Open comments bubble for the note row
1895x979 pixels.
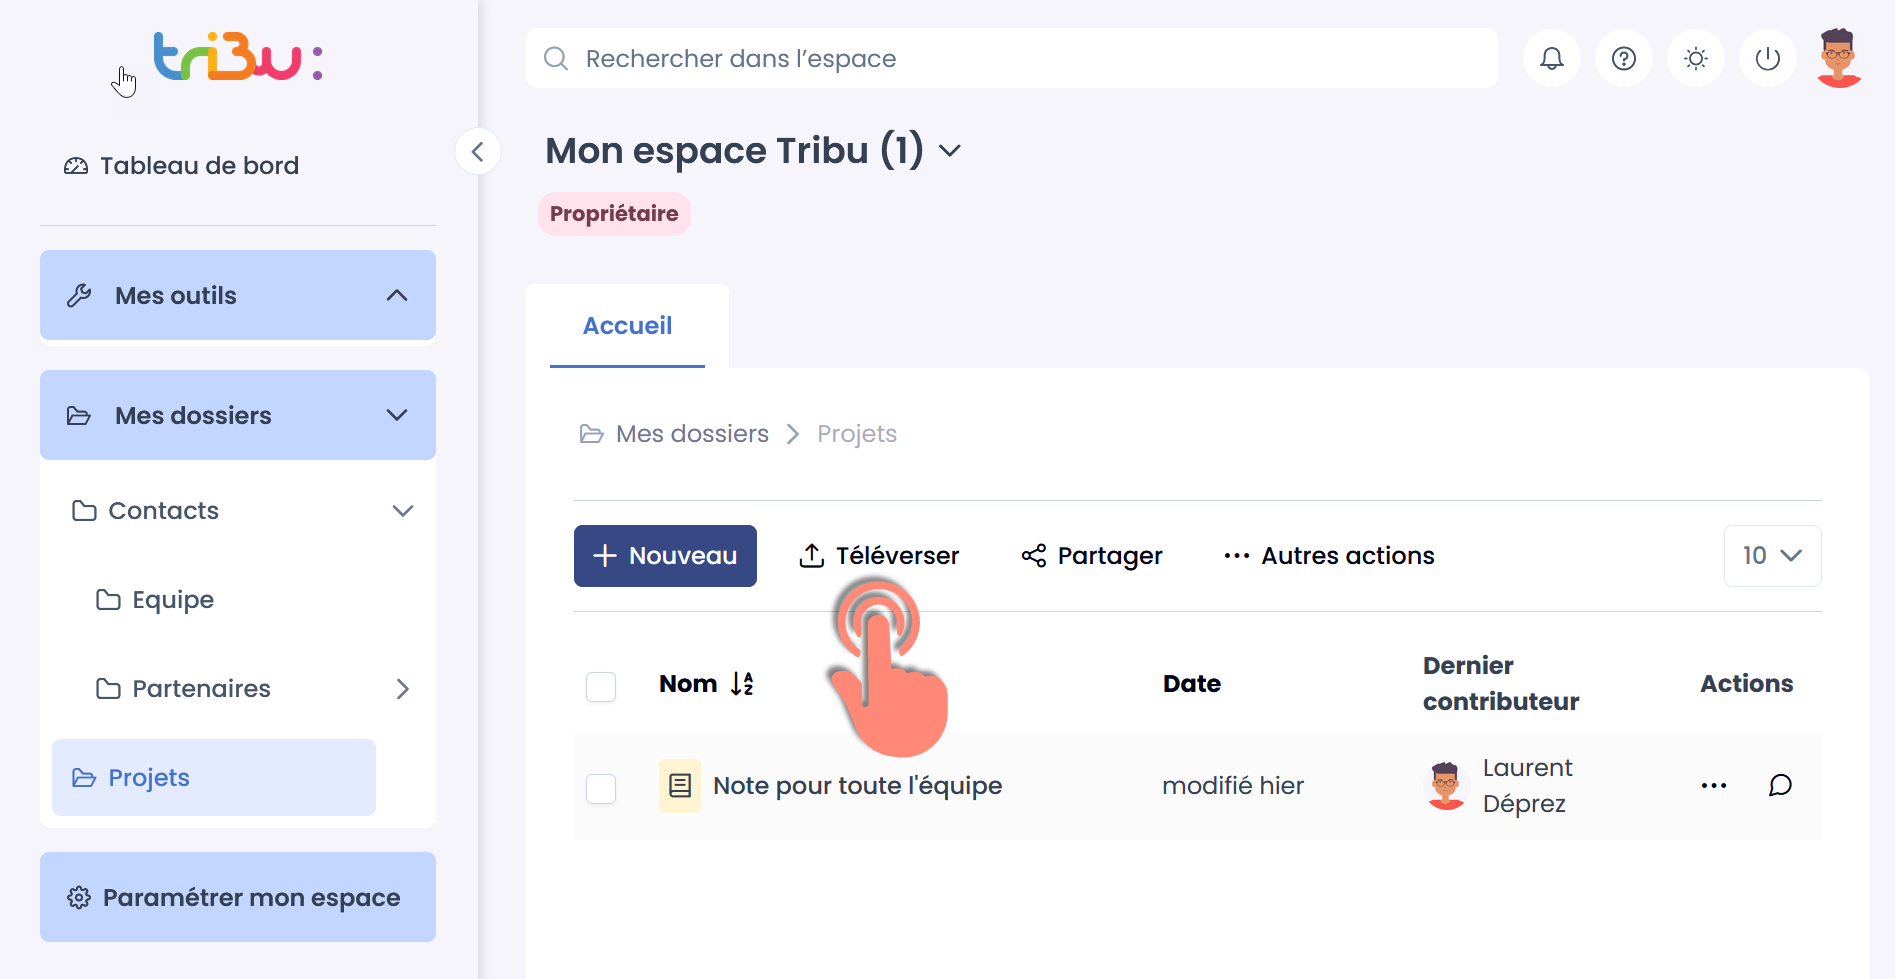[x=1780, y=785]
